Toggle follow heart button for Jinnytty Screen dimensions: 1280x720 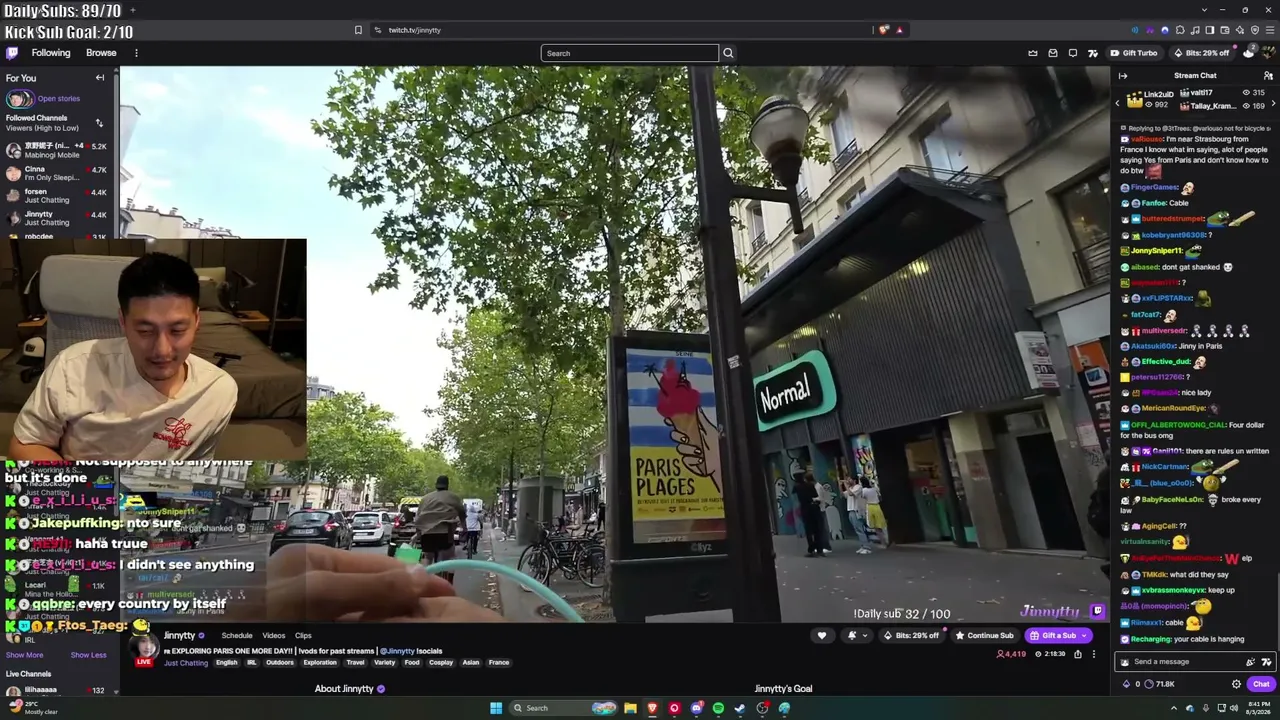[x=822, y=635]
